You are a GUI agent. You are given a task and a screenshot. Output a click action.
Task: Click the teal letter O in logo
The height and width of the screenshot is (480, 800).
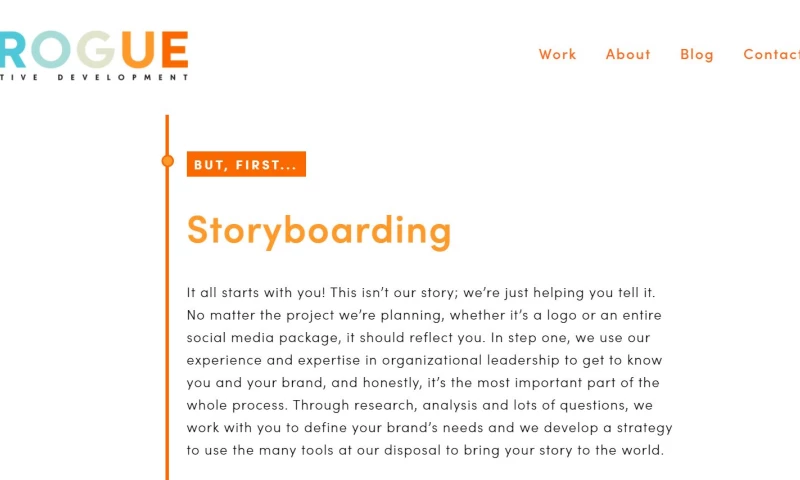49,50
